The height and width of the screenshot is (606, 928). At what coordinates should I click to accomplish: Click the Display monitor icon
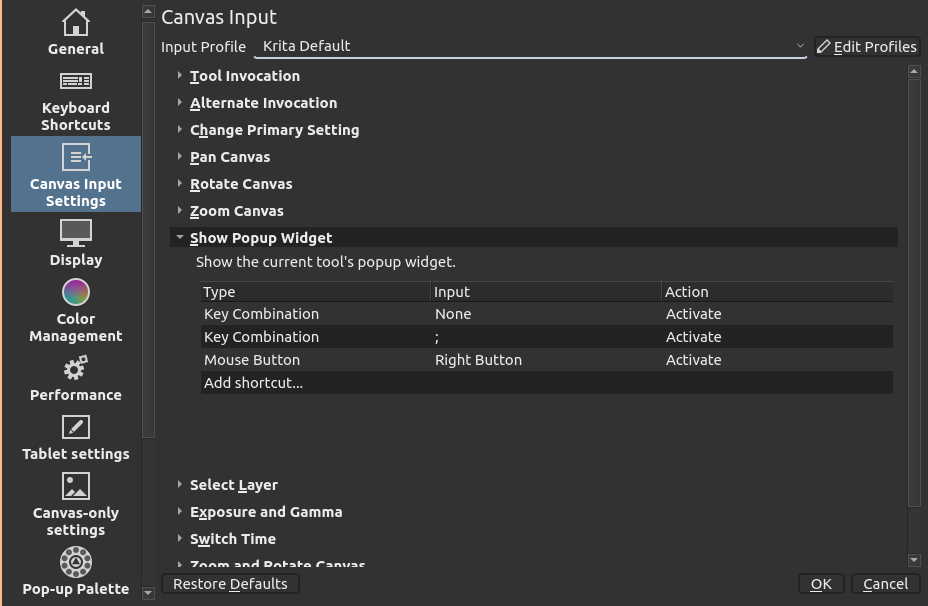point(76,233)
